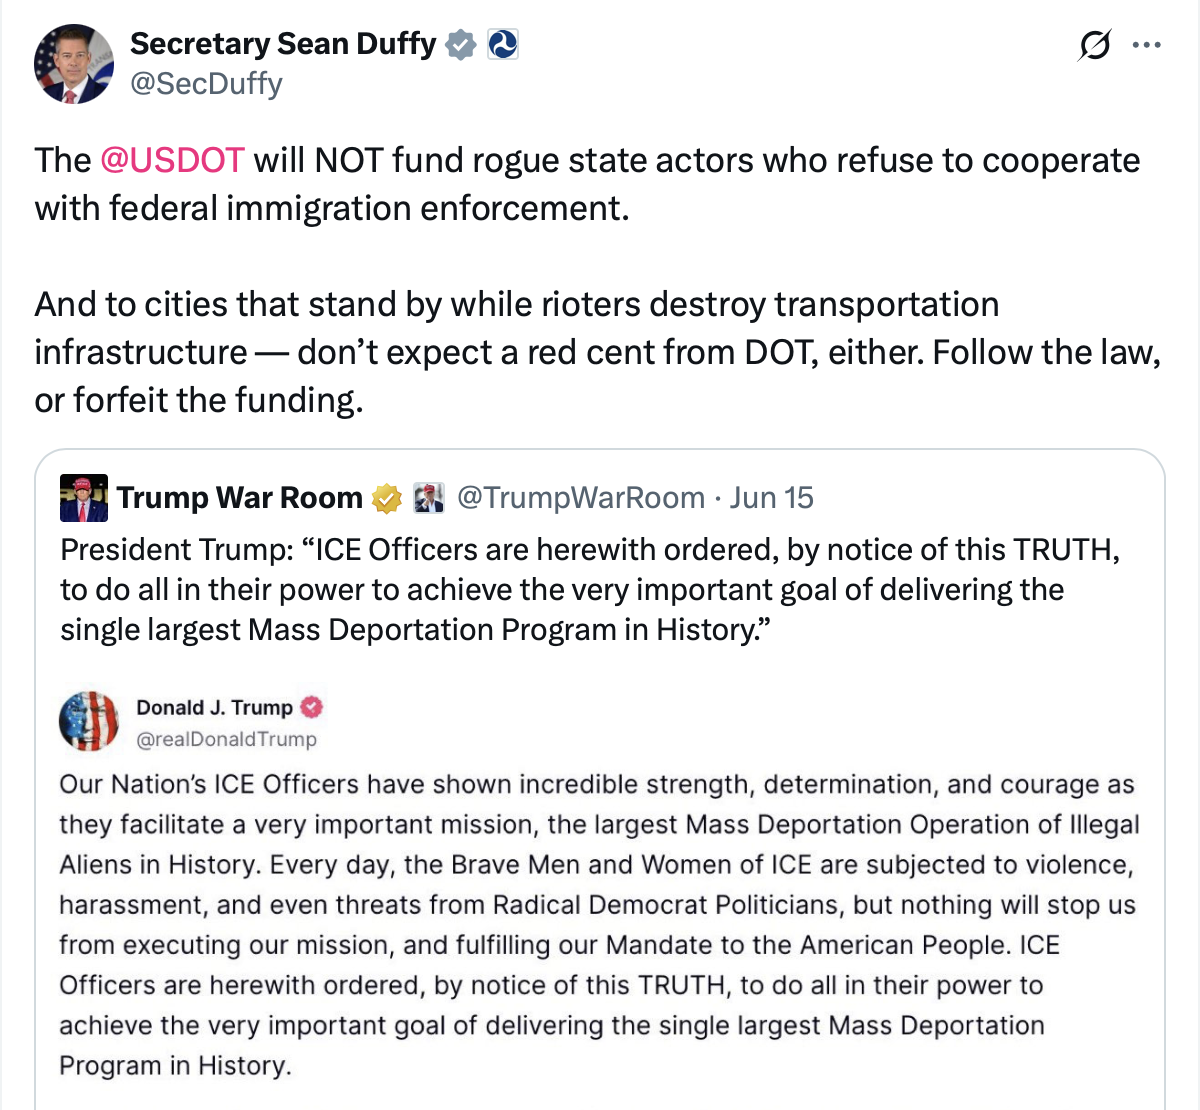The width and height of the screenshot is (1200, 1110).
Task: Click the Donald J. Trump name
Action: (214, 708)
